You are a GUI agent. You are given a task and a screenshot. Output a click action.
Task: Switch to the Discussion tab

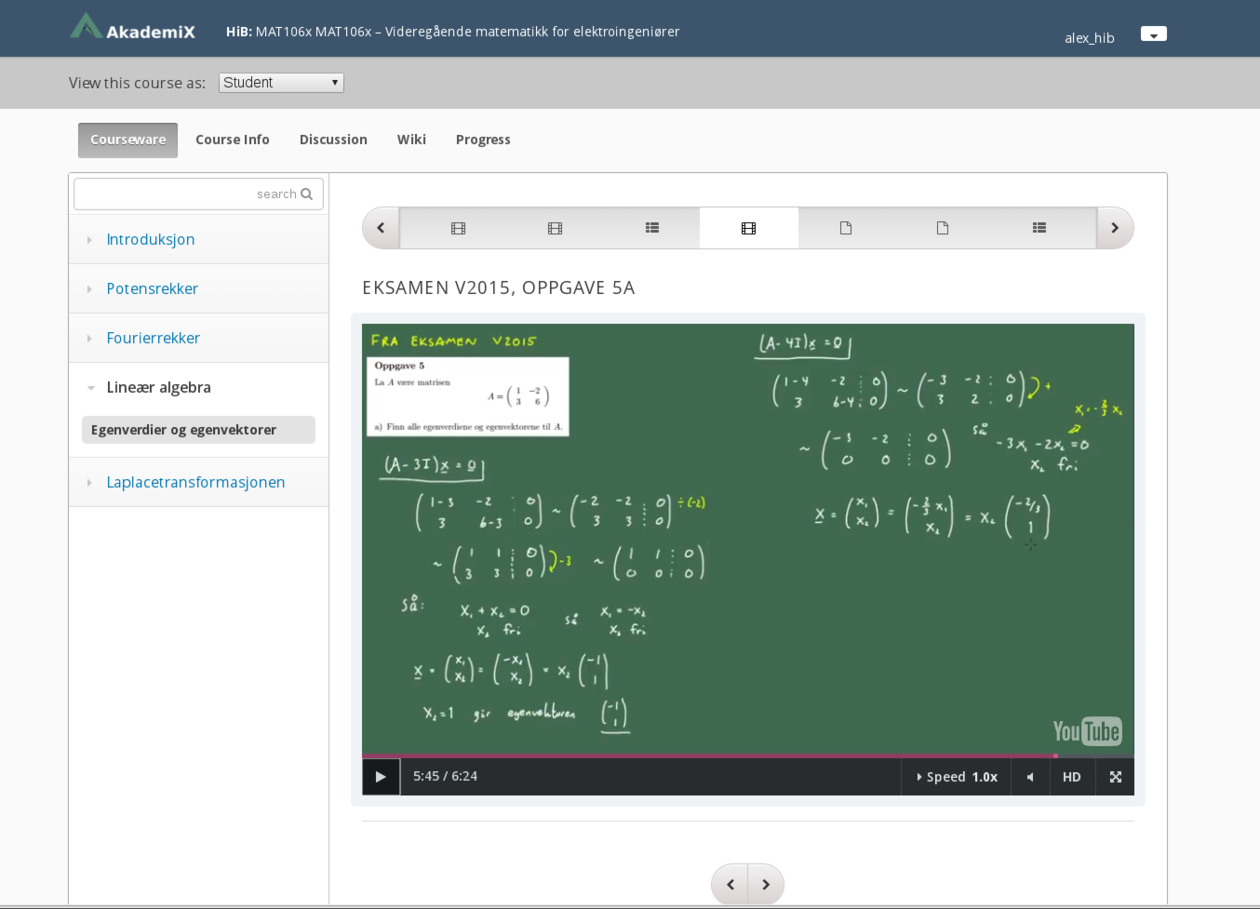coord(333,140)
